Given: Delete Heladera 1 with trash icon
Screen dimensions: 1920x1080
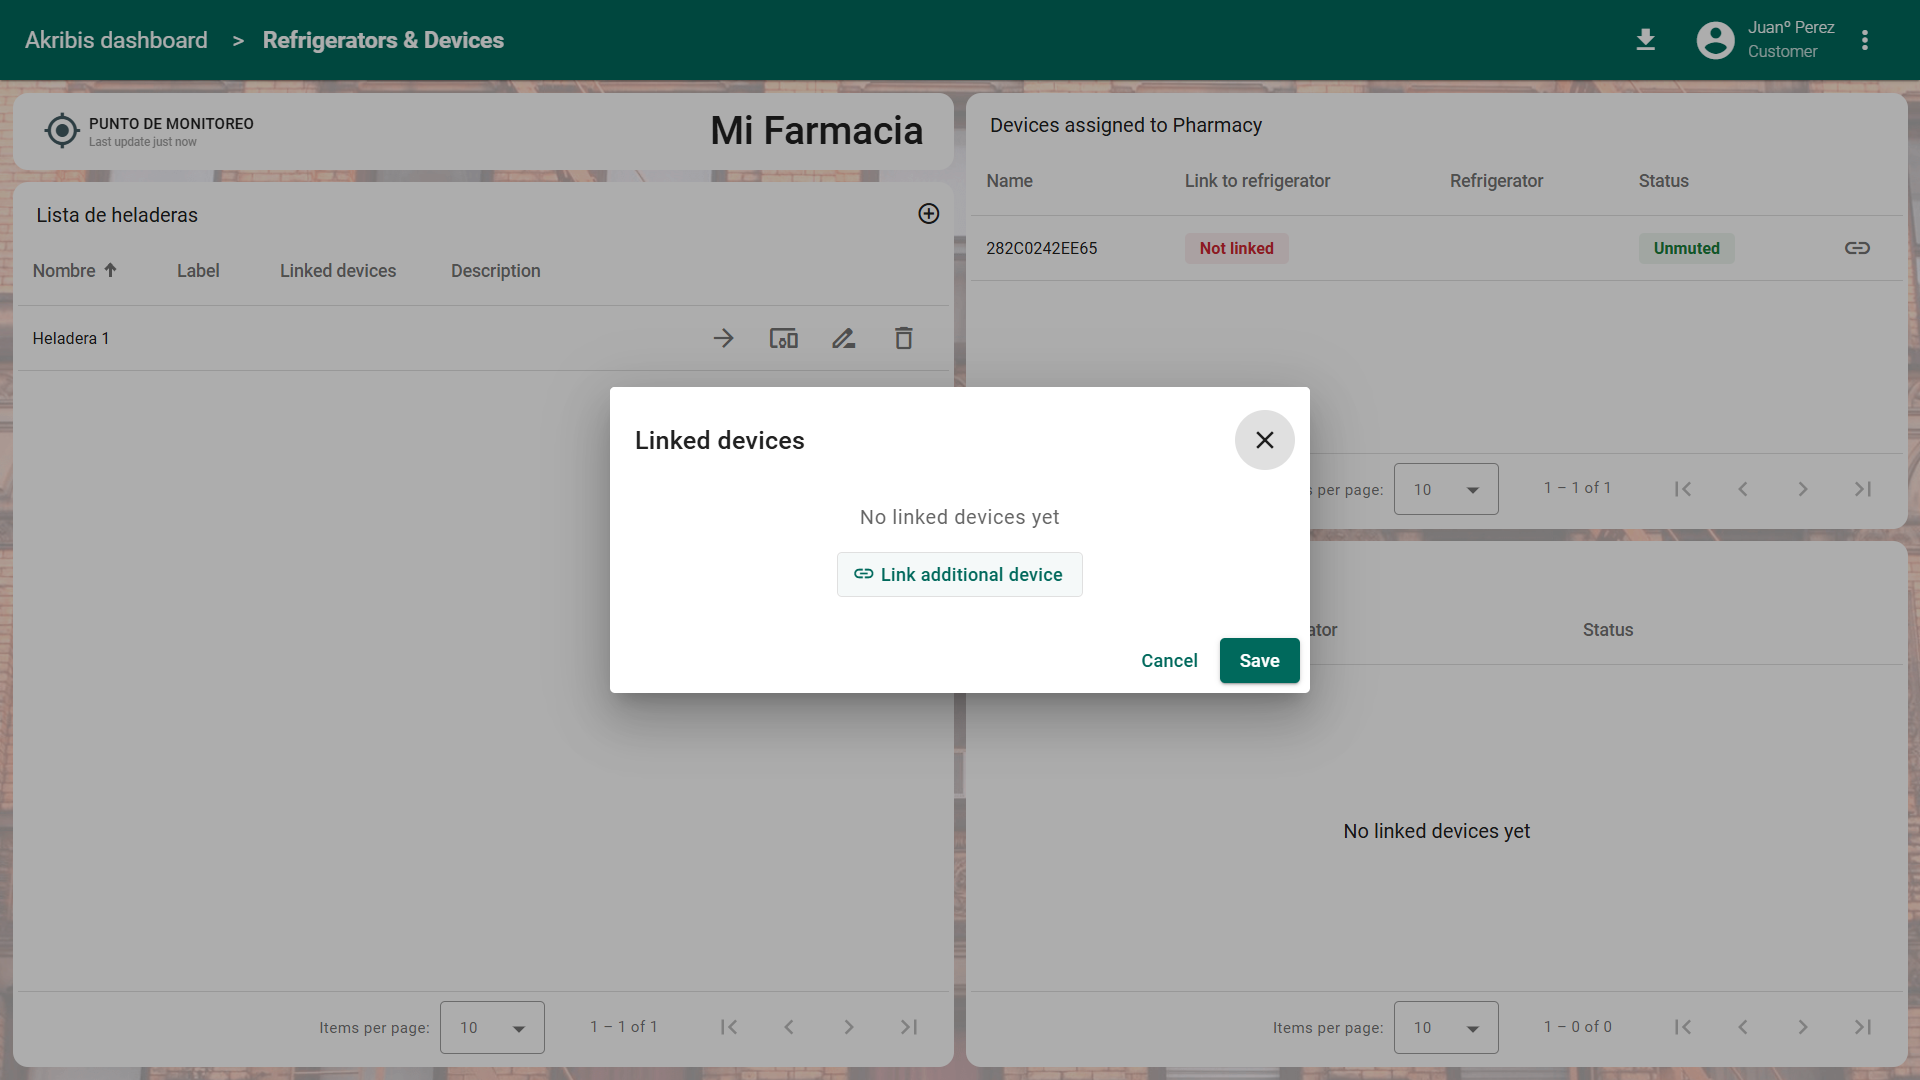Looking at the screenshot, I should point(903,338).
